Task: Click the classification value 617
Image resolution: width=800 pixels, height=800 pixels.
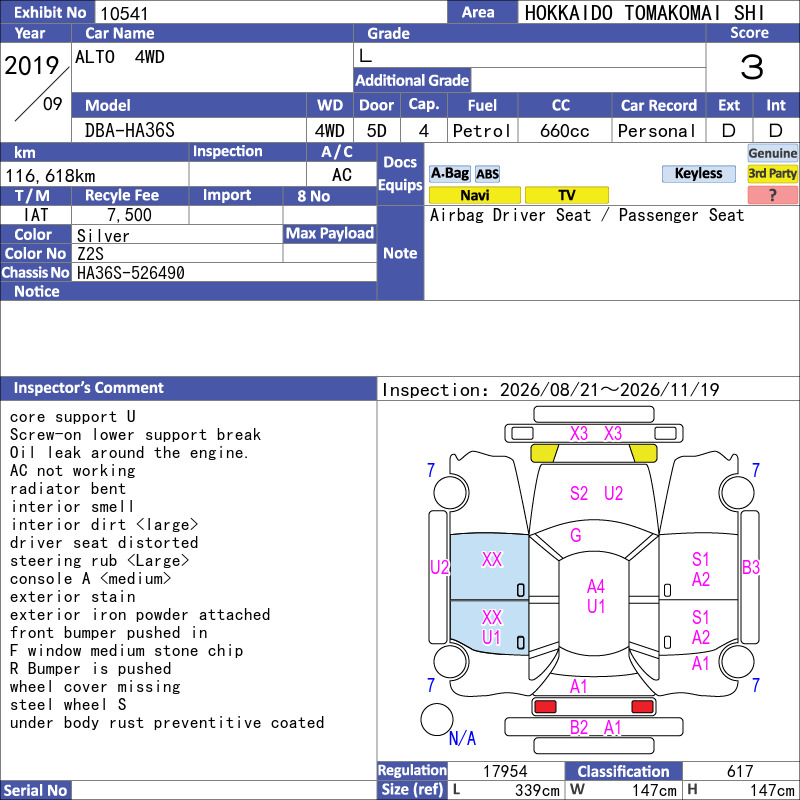Action: 740,771
